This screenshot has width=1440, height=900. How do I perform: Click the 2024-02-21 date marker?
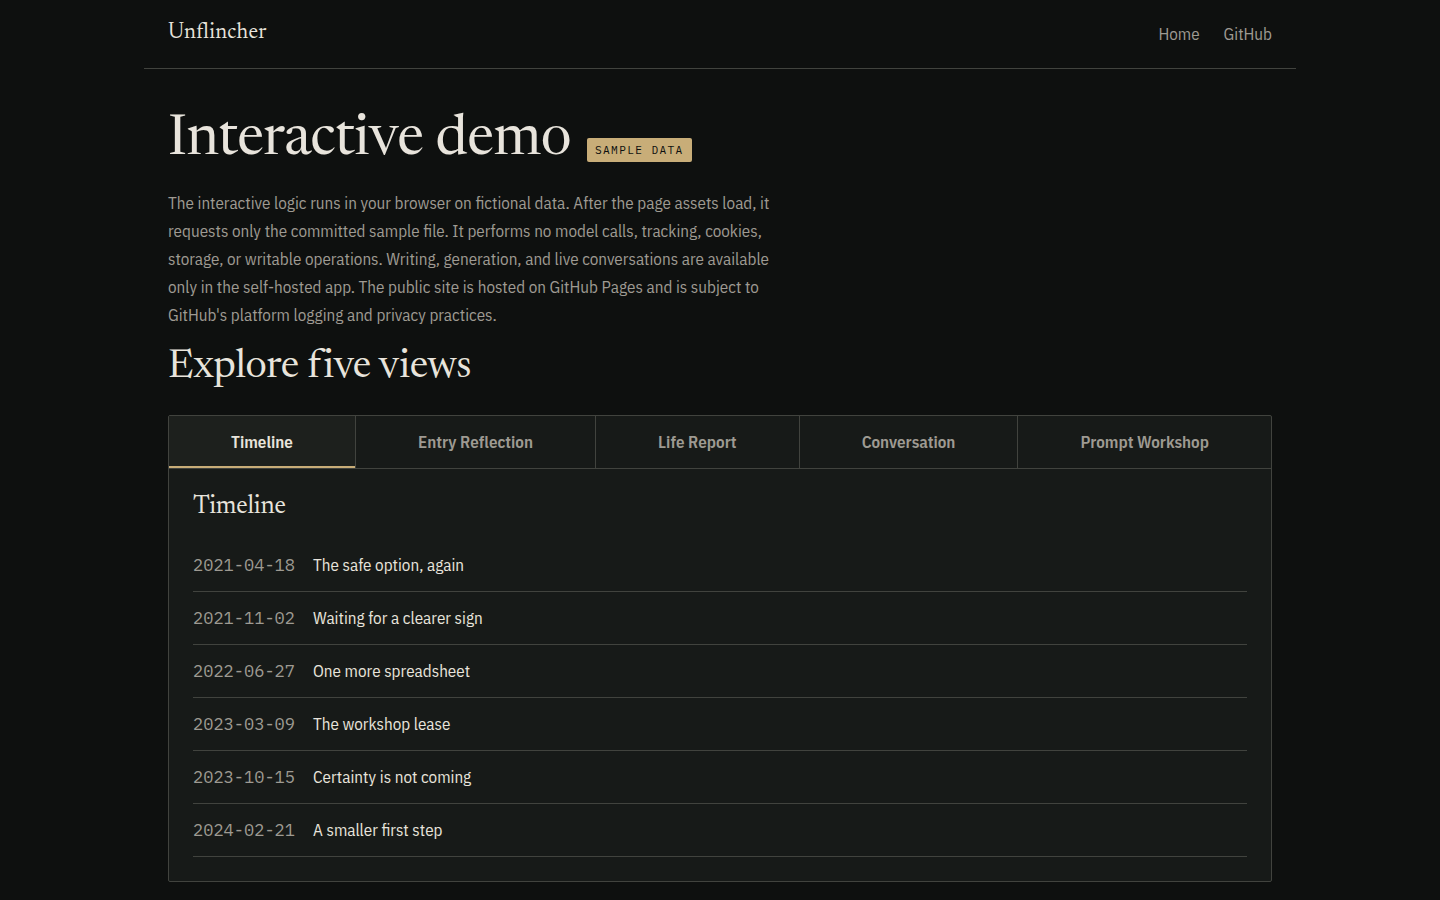tap(244, 830)
